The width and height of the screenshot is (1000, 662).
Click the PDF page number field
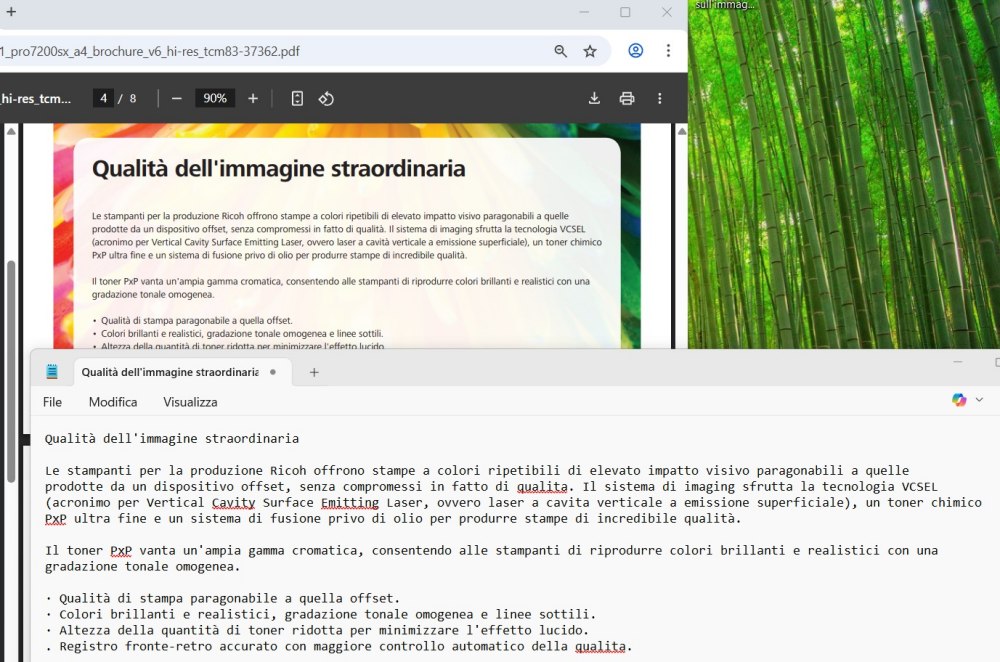click(103, 98)
